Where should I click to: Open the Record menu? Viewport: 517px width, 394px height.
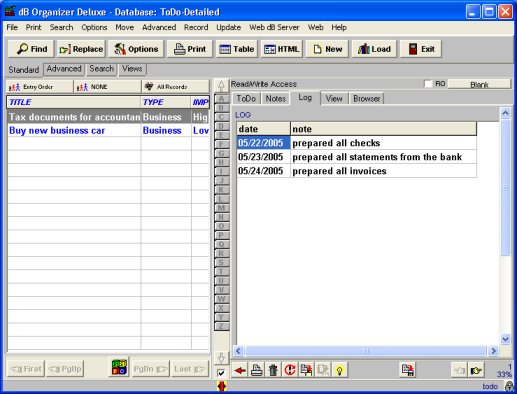[196, 27]
